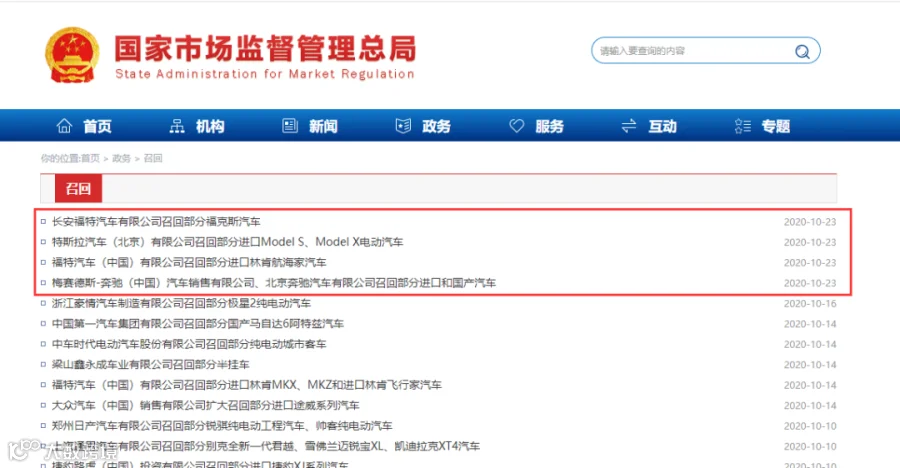Click date 2020-10-23 of 特斯拉 row
This screenshot has height=468, width=900.
(810, 242)
